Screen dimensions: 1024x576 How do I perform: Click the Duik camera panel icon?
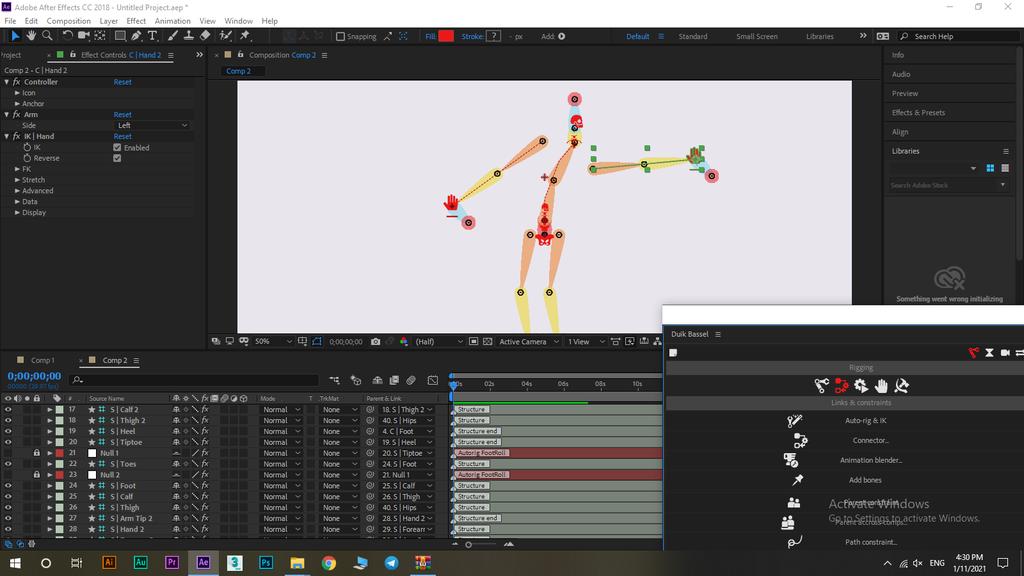1005,353
